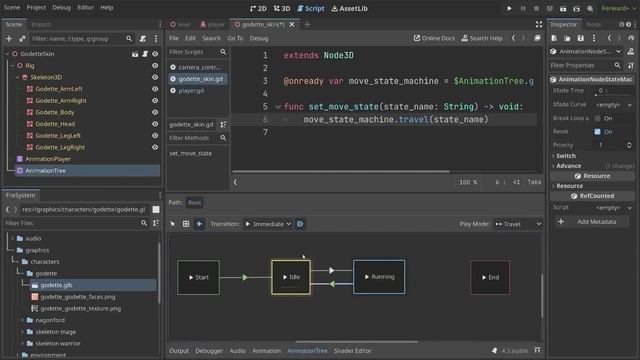Toggle distraction free mode icon

coord(539,24)
